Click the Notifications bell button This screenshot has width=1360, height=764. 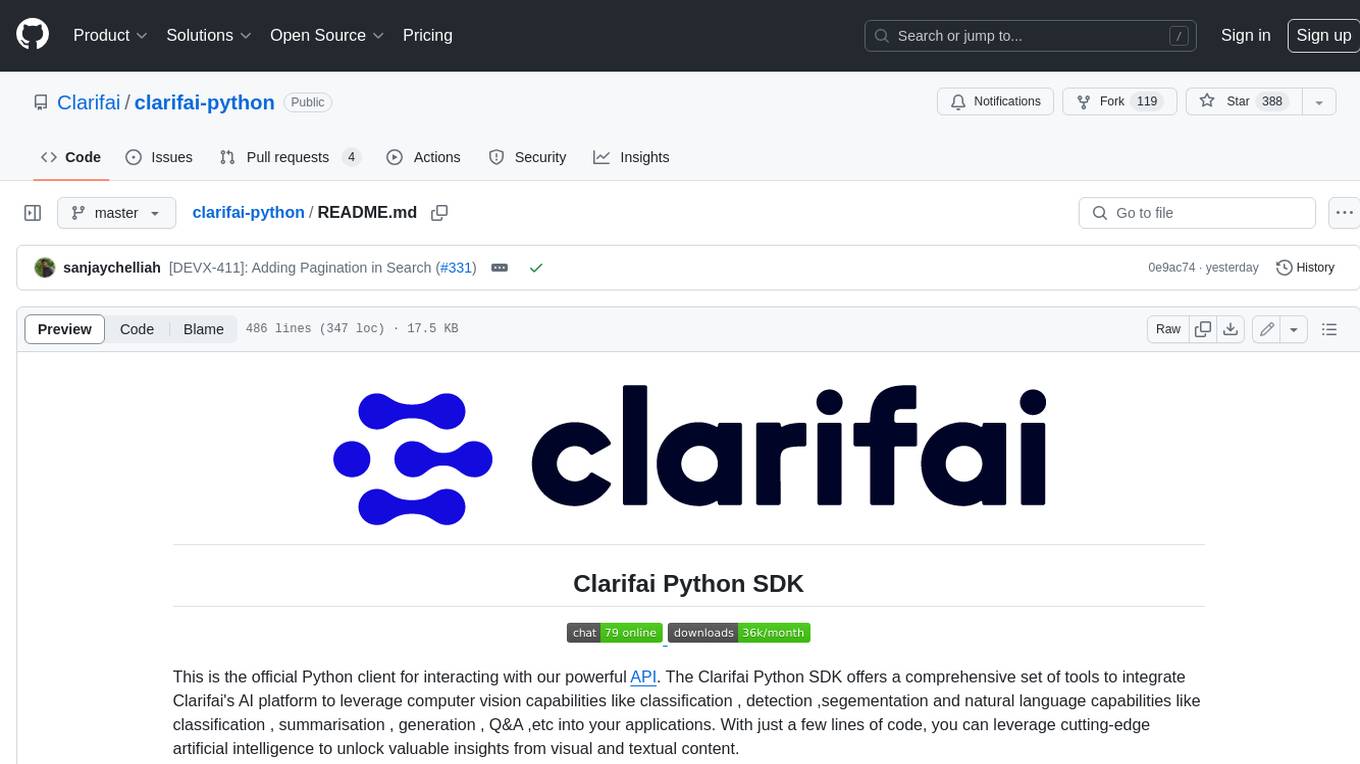pos(995,101)
